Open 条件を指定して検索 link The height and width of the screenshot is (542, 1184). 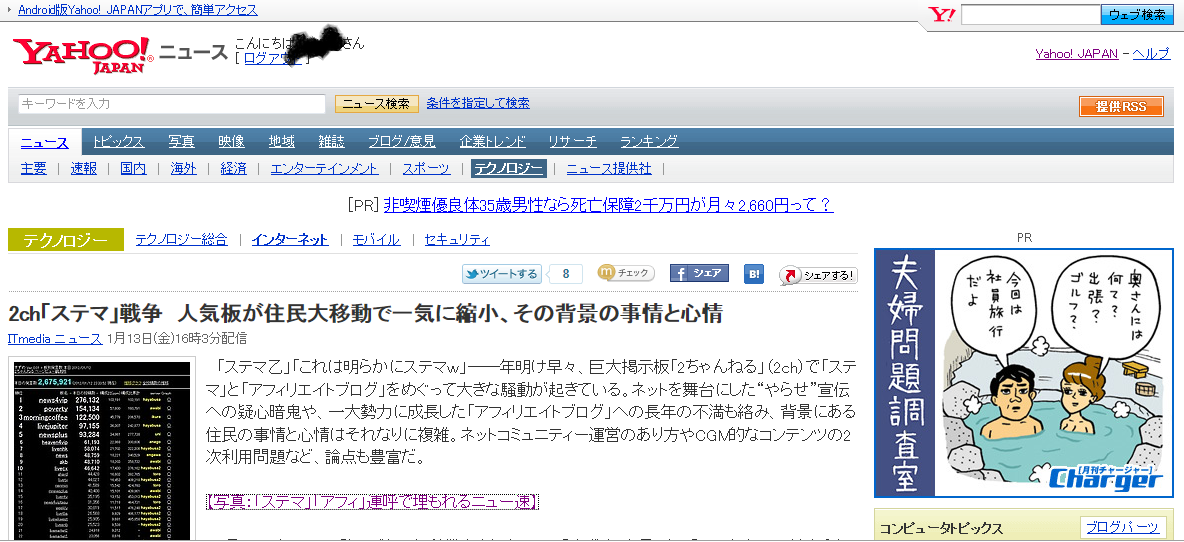coord(478,103)
